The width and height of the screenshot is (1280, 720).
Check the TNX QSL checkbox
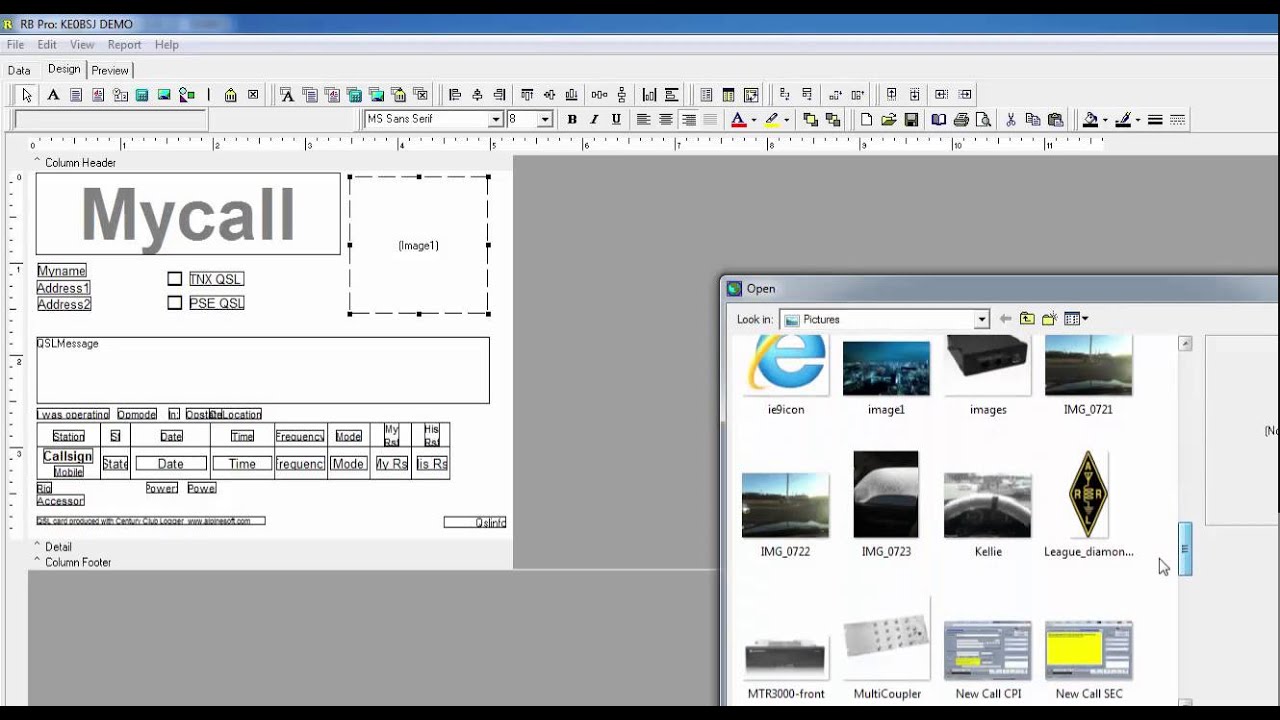pyautogui.click(x=175, y=279)
